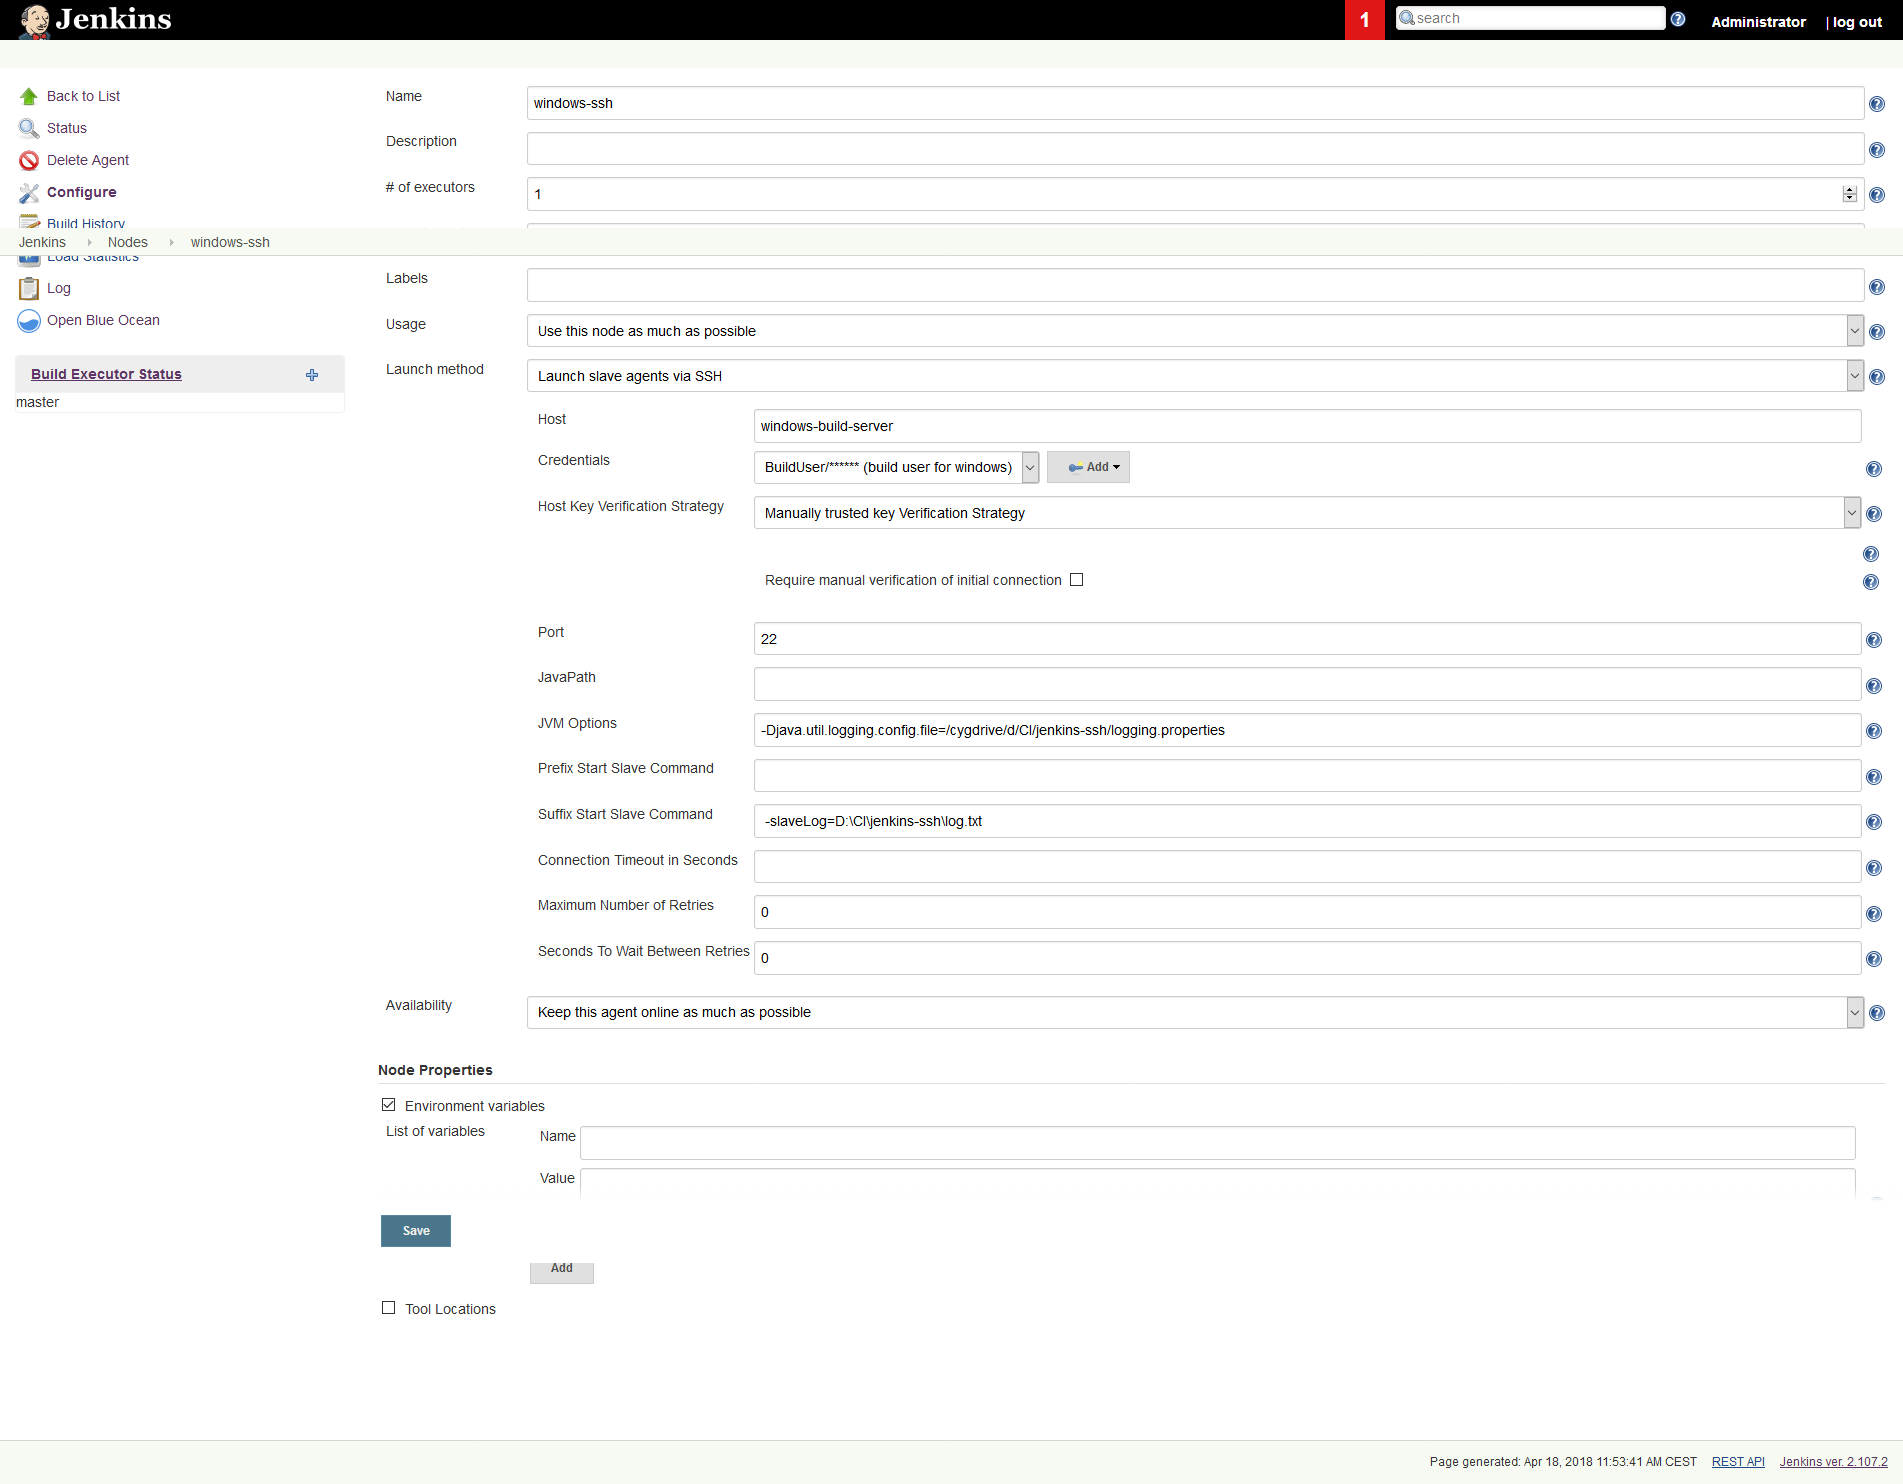Viewport: 1903px width, 1484px height.
Task: Open the REST API link
Action: (x=1737, y=1462)
